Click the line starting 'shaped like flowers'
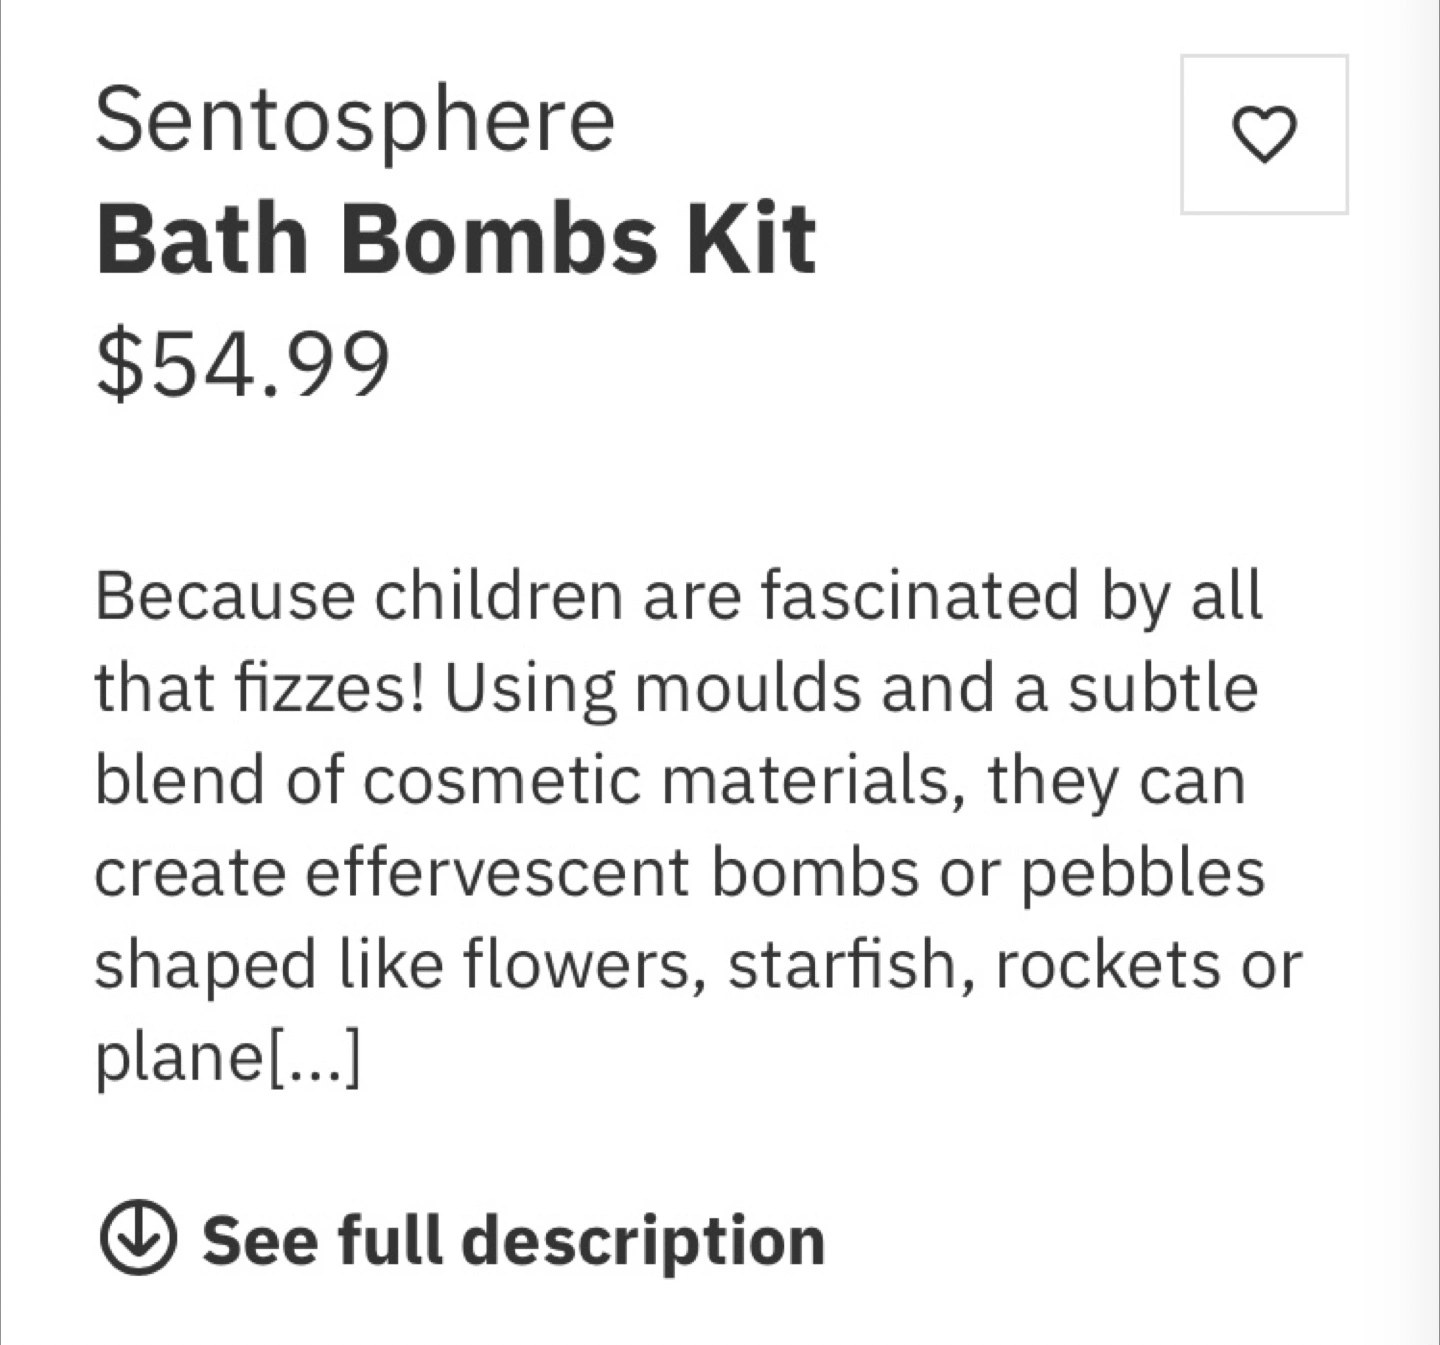 pos(698,965)
